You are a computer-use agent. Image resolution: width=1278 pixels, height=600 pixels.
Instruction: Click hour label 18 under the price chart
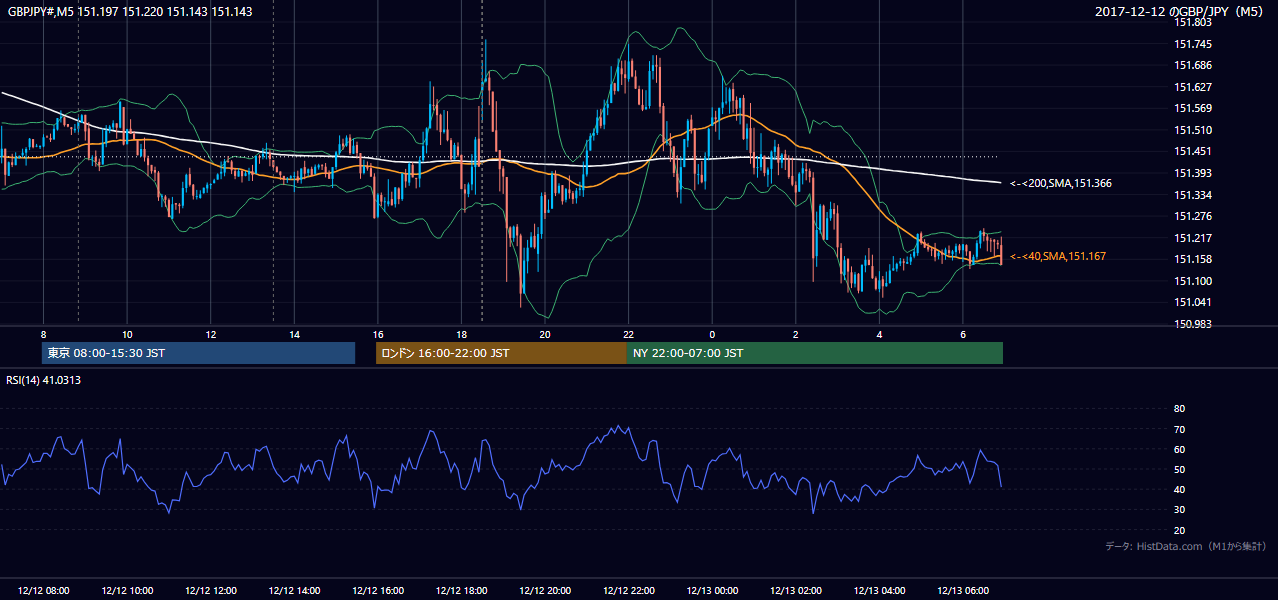coord(461,334)
